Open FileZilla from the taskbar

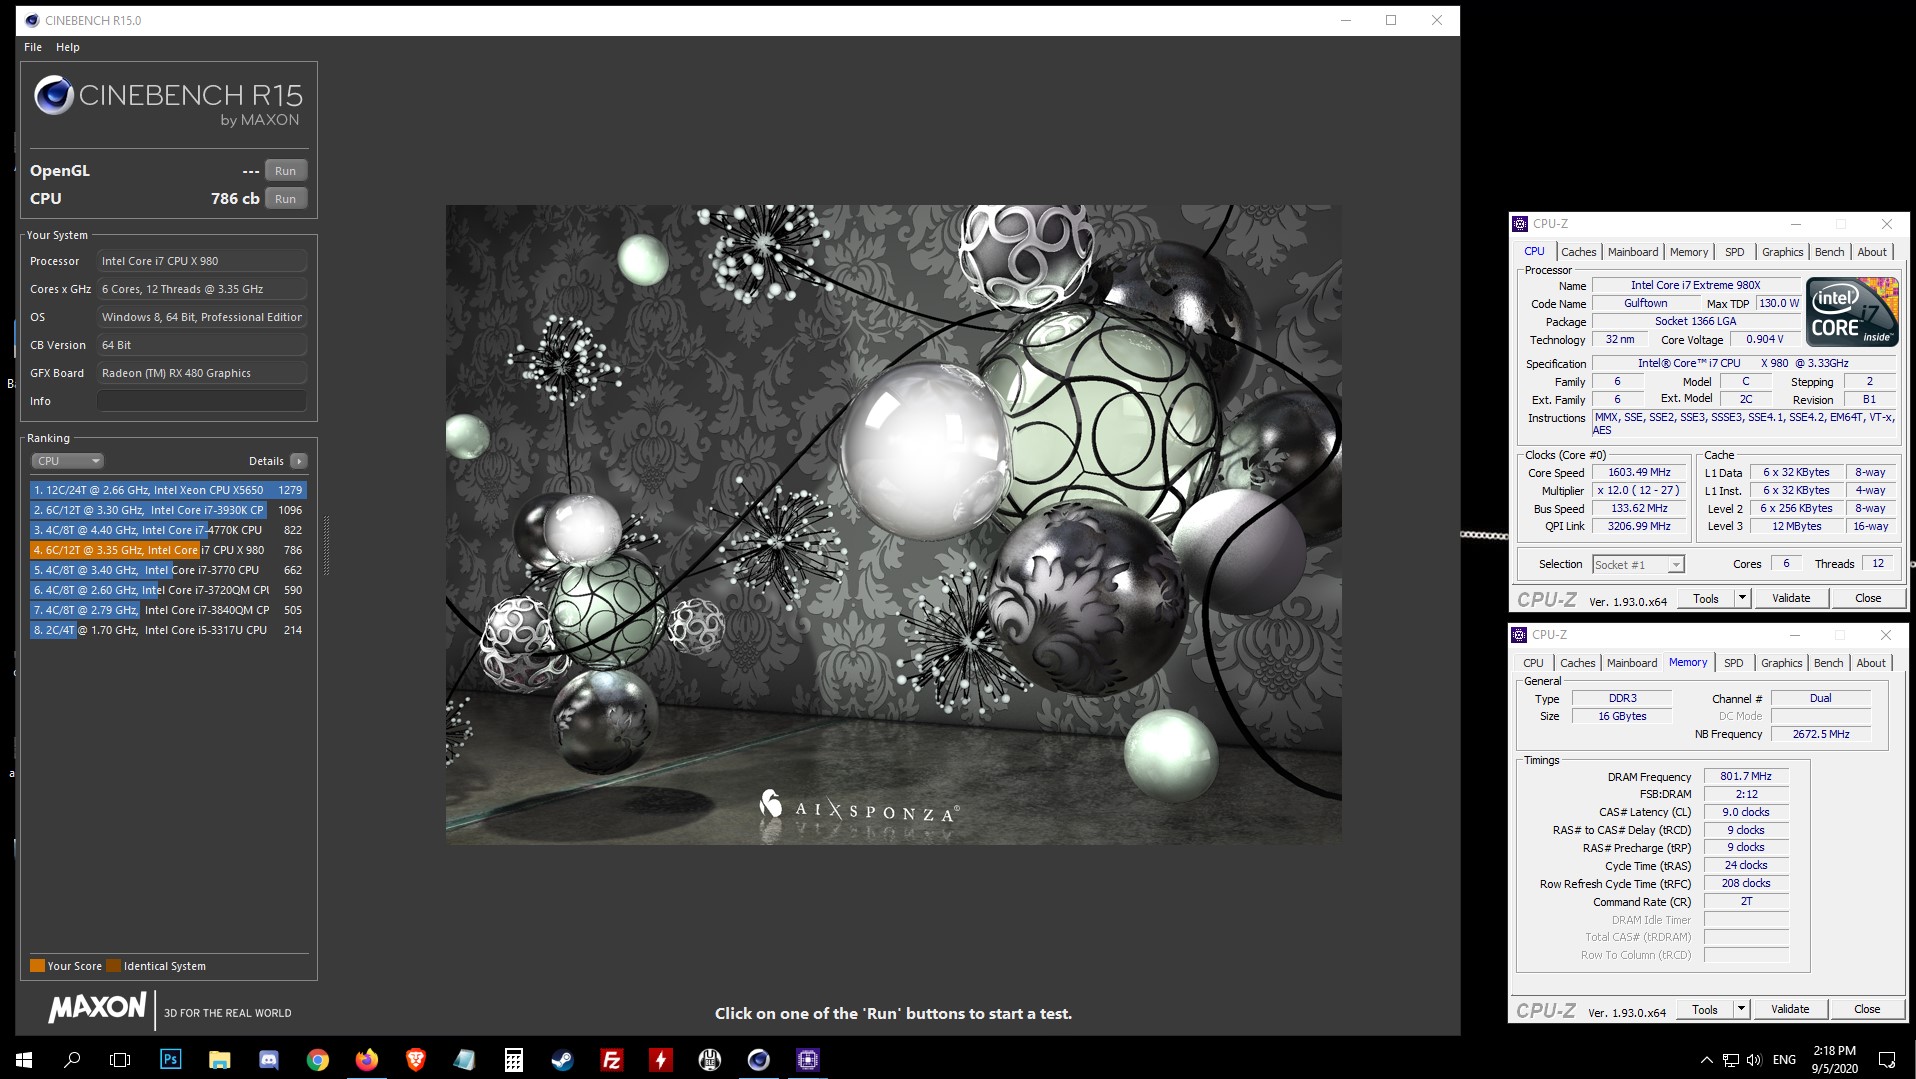pyautogui.click(x=612, y=1059)
